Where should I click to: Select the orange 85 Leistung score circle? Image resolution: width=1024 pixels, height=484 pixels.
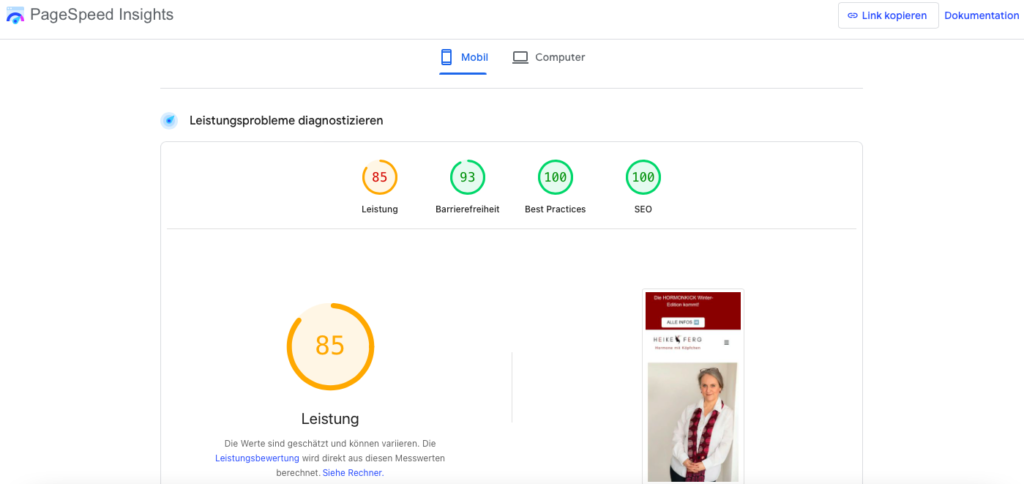pyautogui.click(x=379, y=178)
